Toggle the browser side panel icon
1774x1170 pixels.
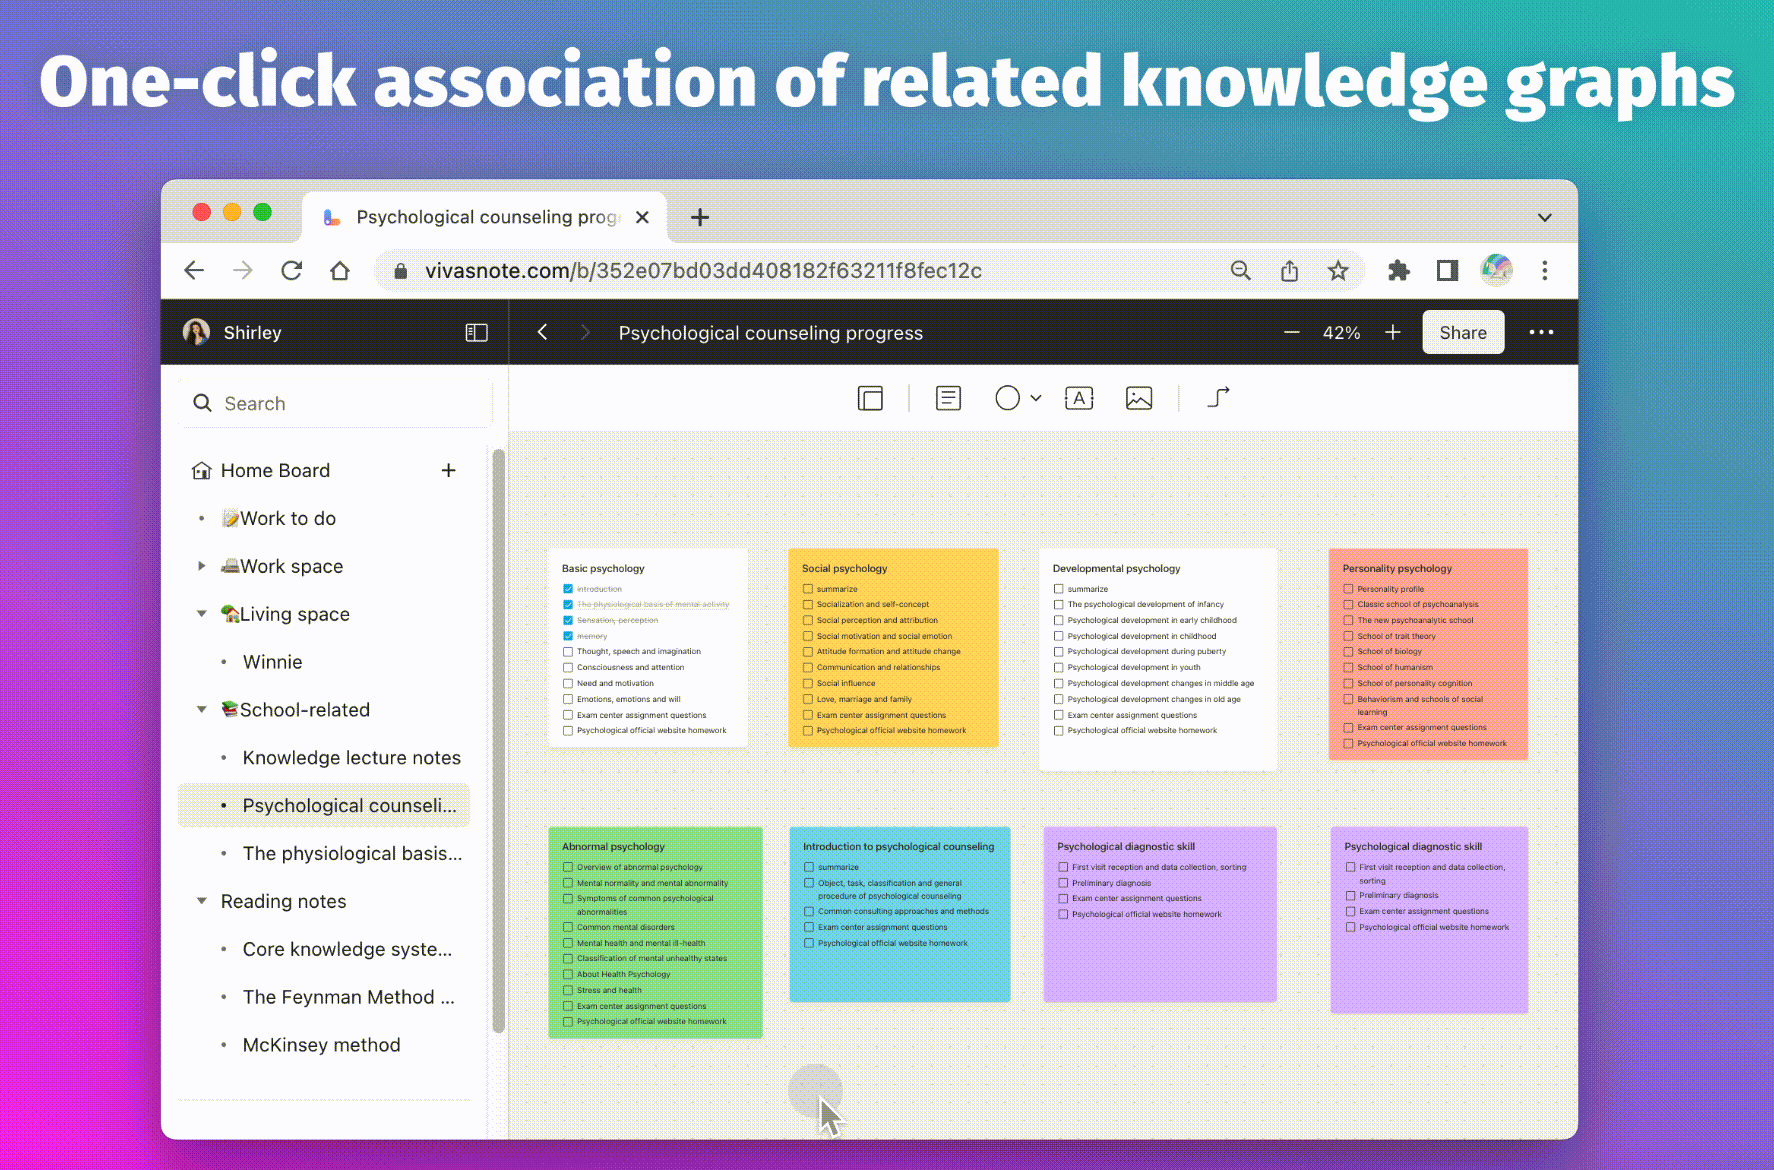tap(1447, 270)
